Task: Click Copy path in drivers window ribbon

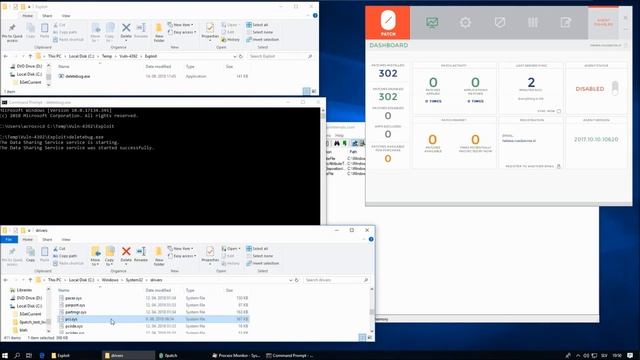Action: (x=65, y=256)
